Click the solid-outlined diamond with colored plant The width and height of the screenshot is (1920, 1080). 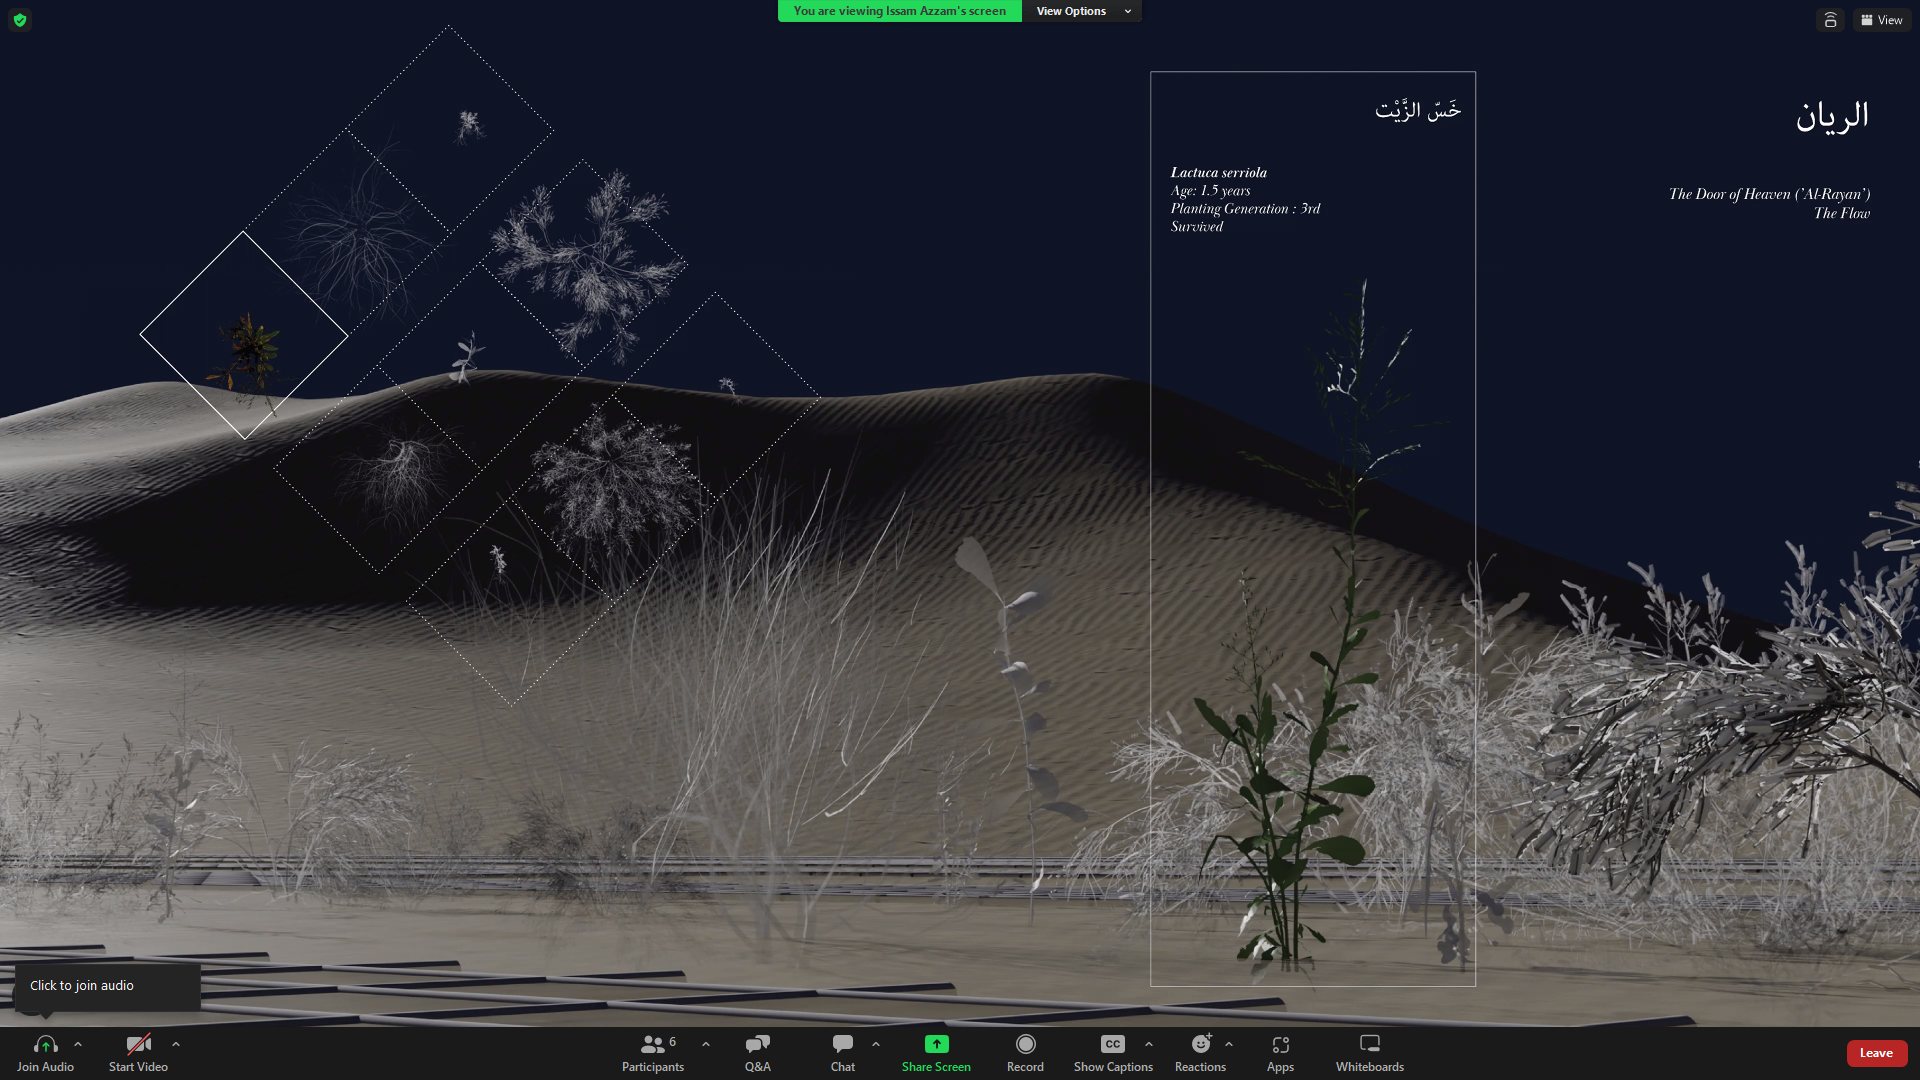click(x=244, y=336)
